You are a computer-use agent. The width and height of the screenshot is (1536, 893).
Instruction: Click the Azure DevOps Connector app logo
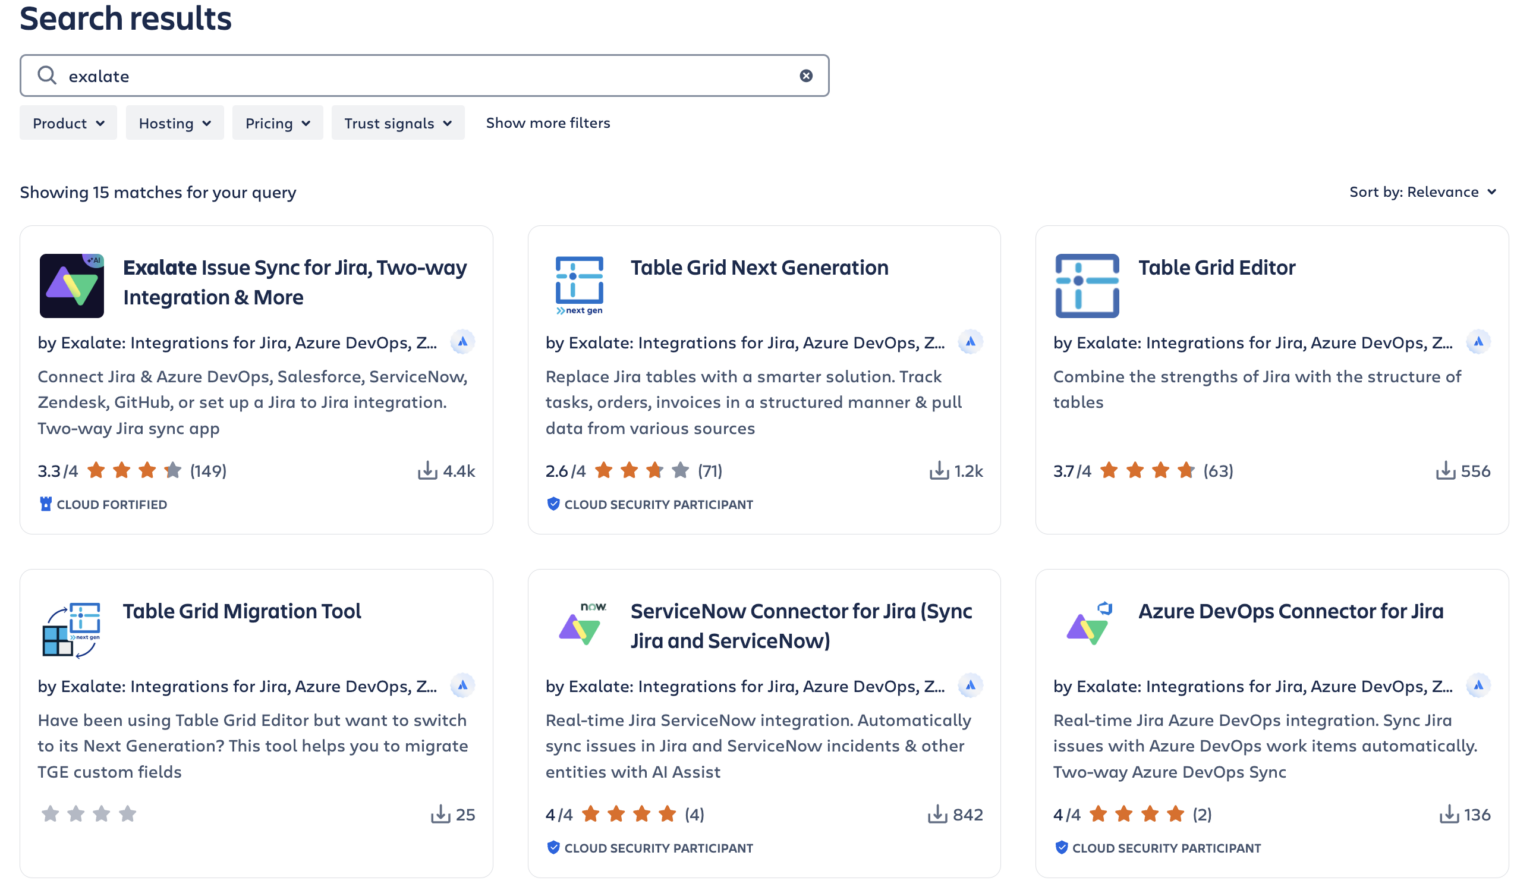pyautogui.click(x=1088, y=625)
